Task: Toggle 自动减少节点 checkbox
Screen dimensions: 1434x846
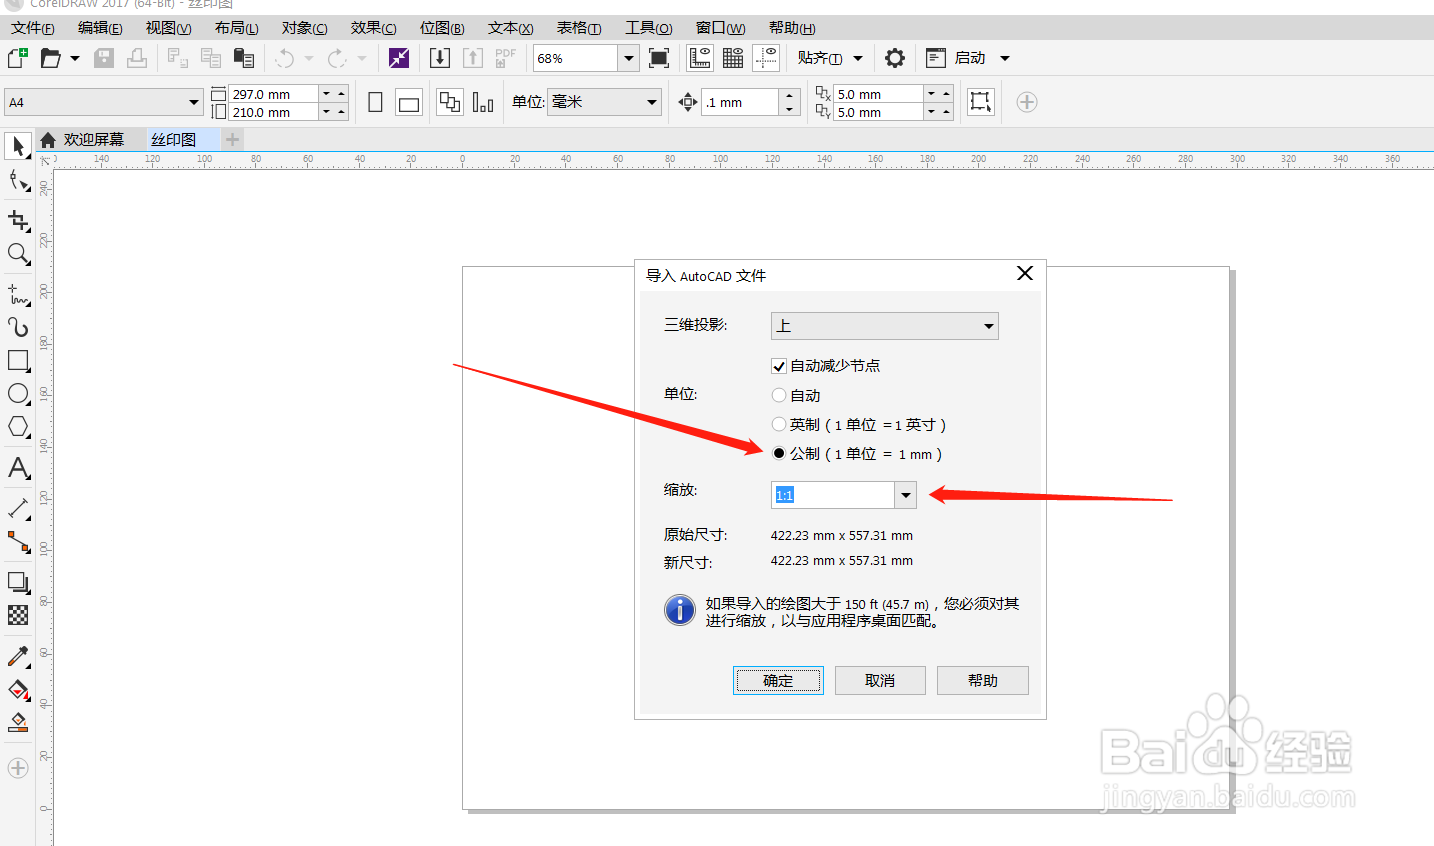Action: pyautogui.click(x=779, y=366)
